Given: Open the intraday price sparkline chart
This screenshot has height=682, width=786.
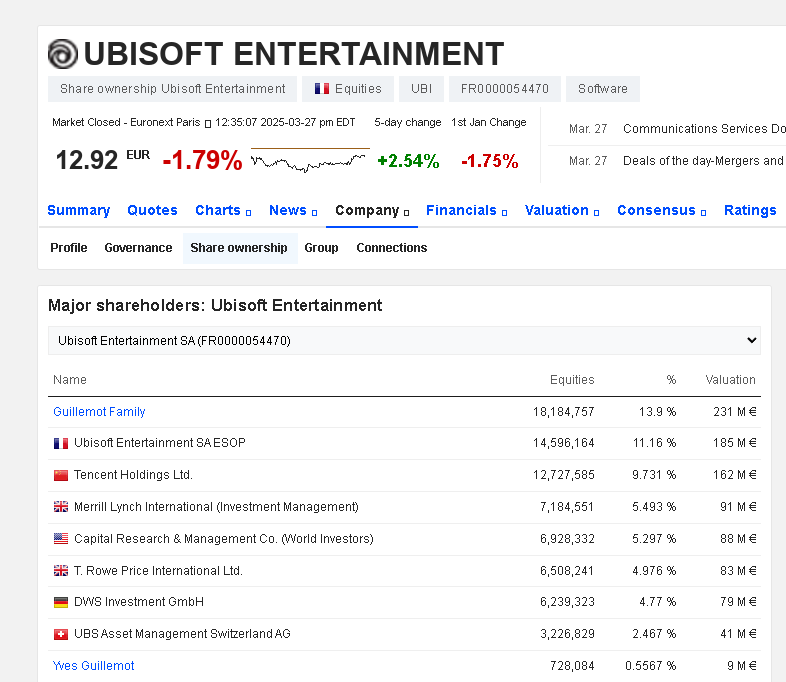Looking at the screenshot, I should 309,160.
